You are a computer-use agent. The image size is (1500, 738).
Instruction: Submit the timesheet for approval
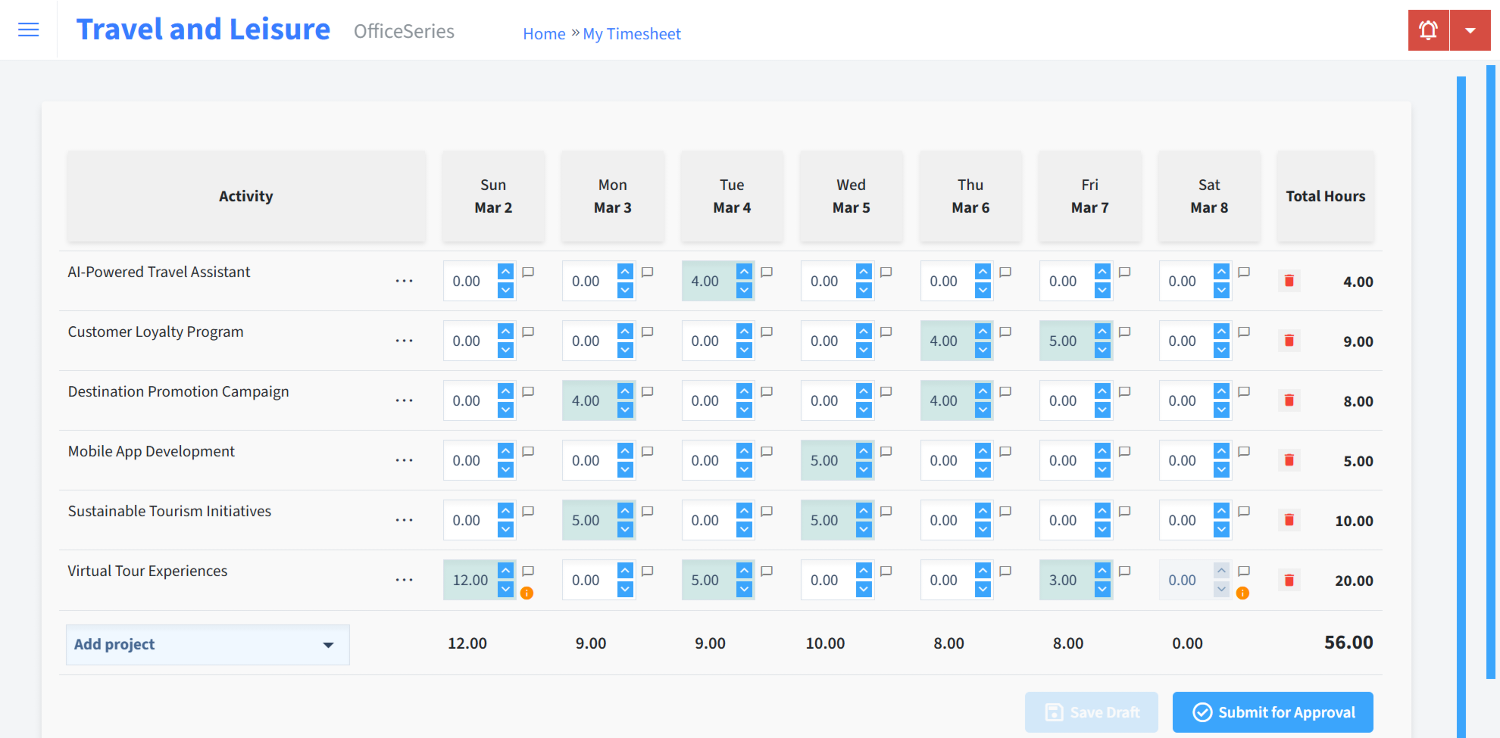[x=1272, y=712]
